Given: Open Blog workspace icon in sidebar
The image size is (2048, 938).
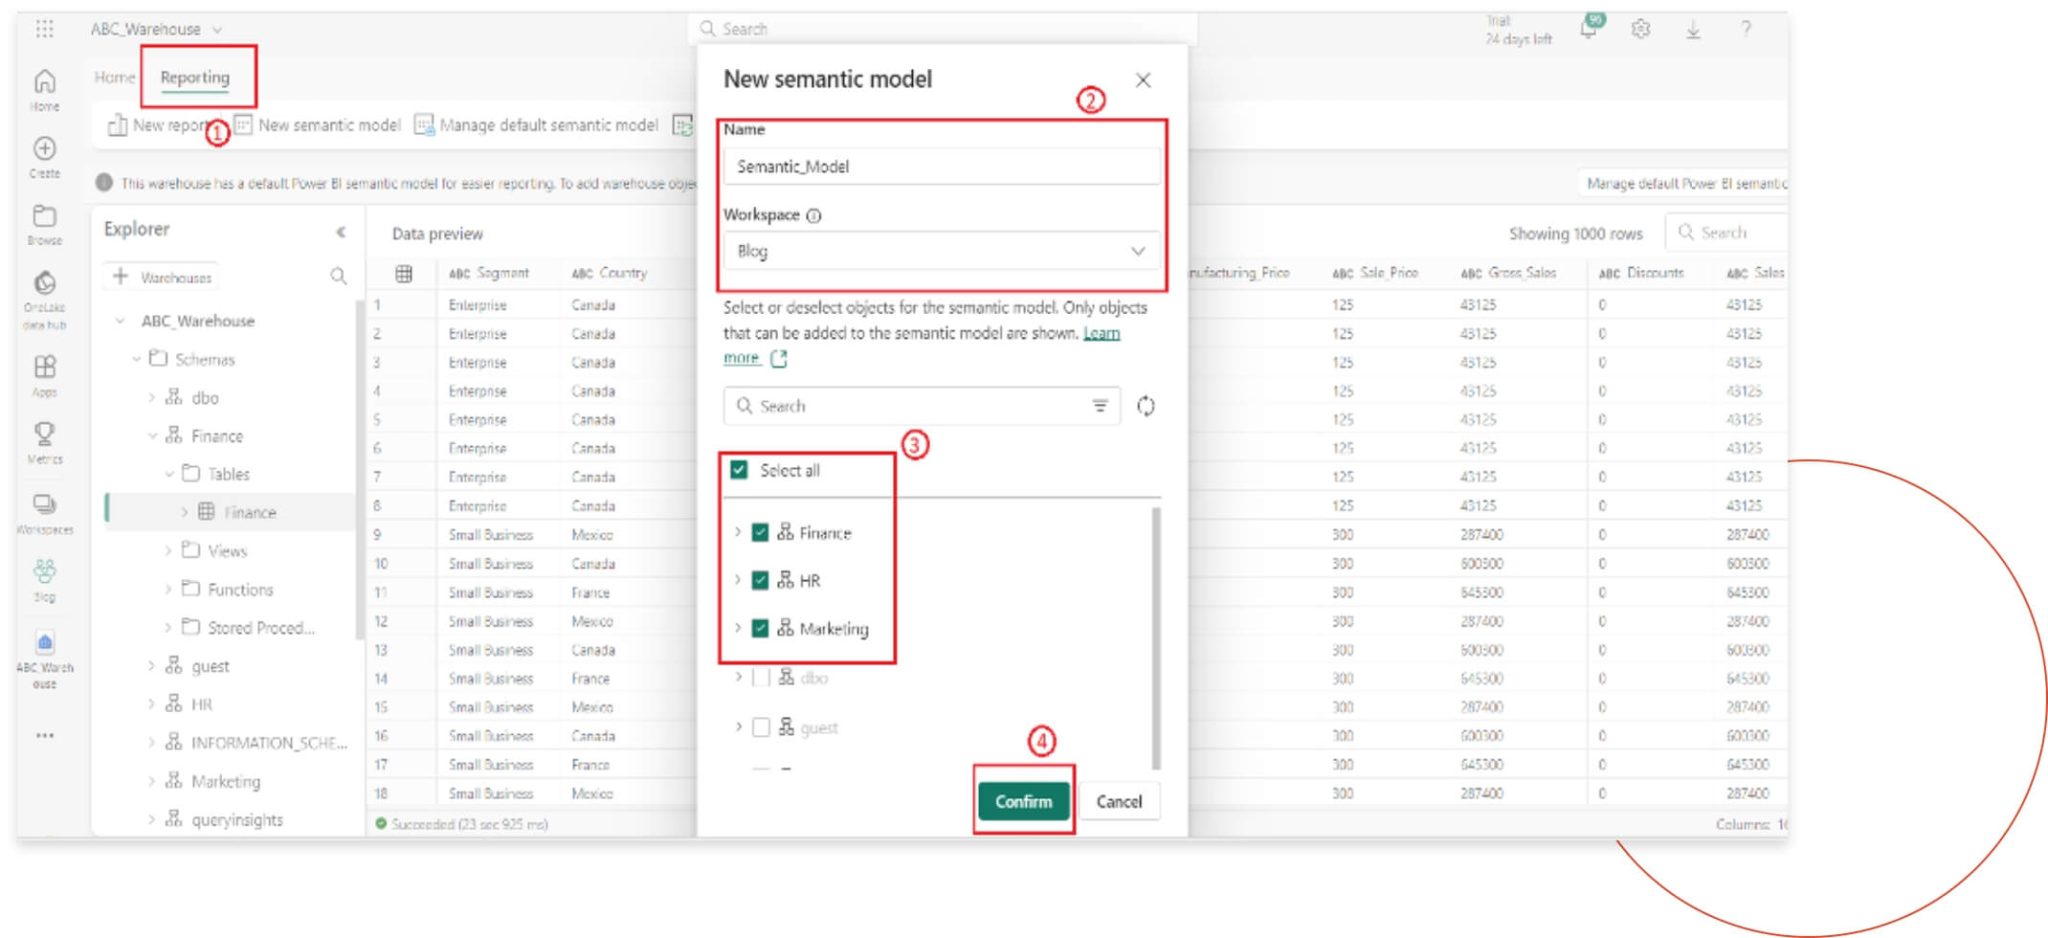Looking at the screenshot, I should pyautogui.click(x=45, y=580).
